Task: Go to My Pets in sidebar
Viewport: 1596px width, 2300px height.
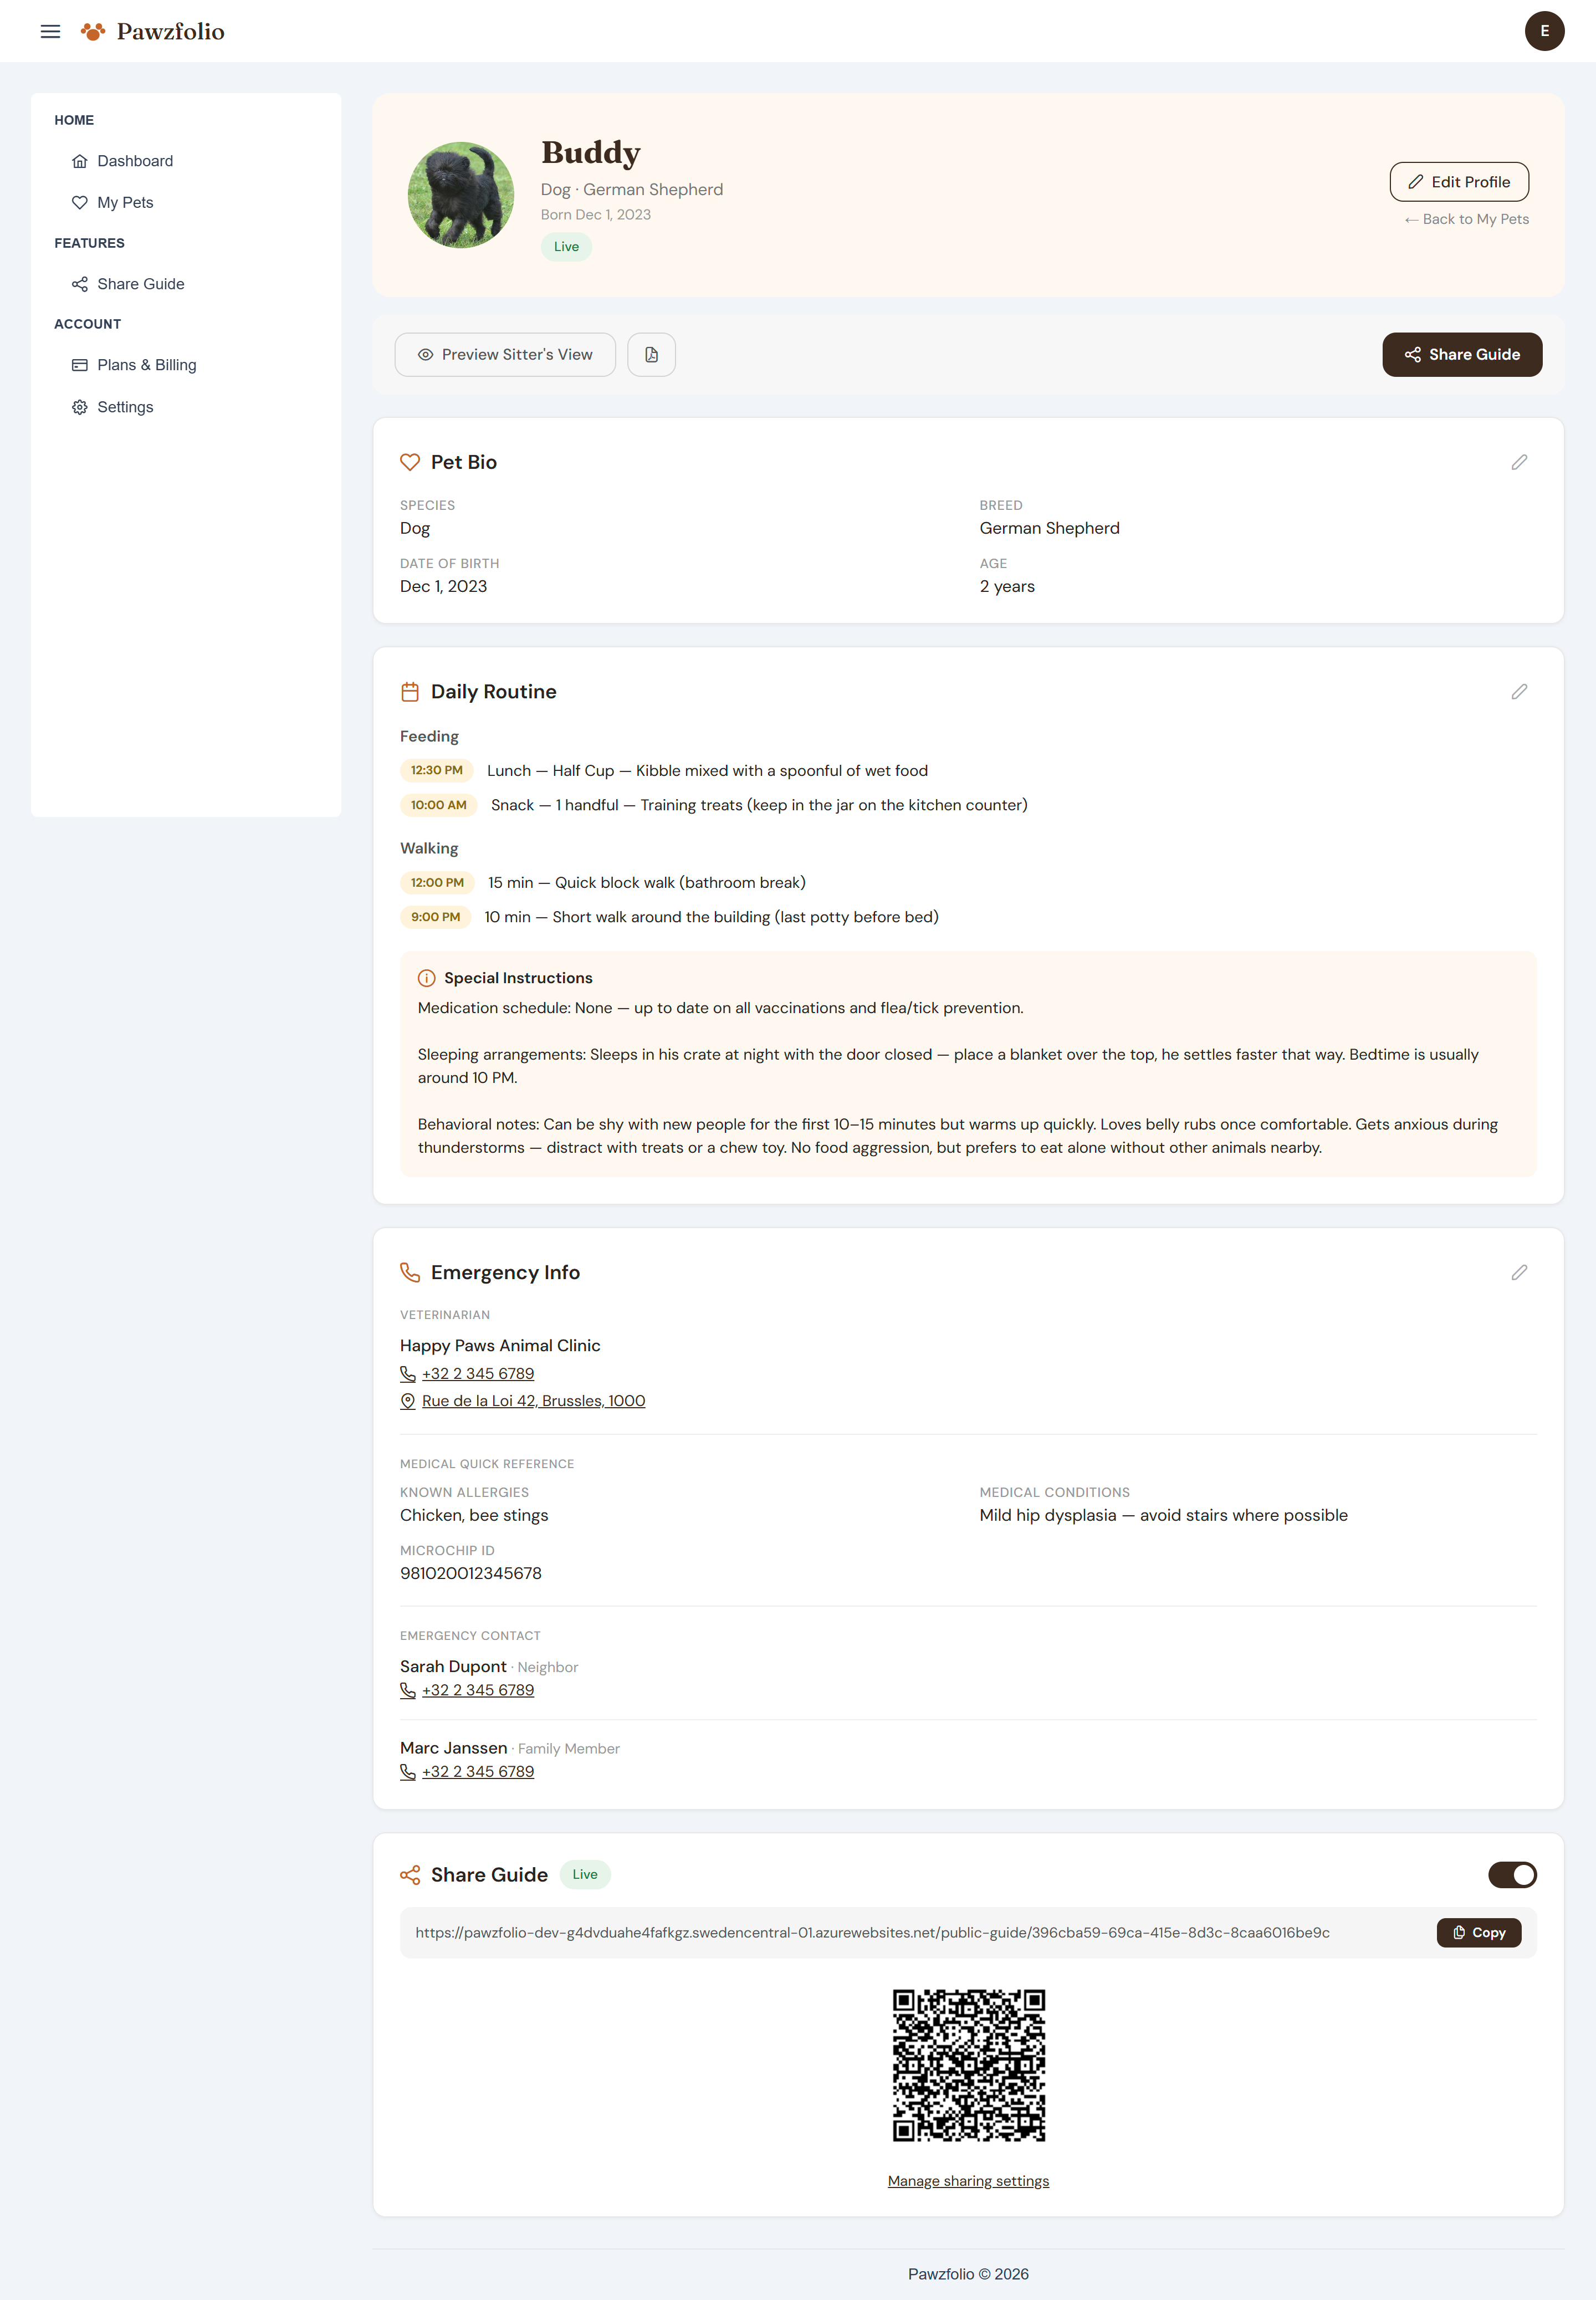Action: pyautogui.click(x=125, y=202)
